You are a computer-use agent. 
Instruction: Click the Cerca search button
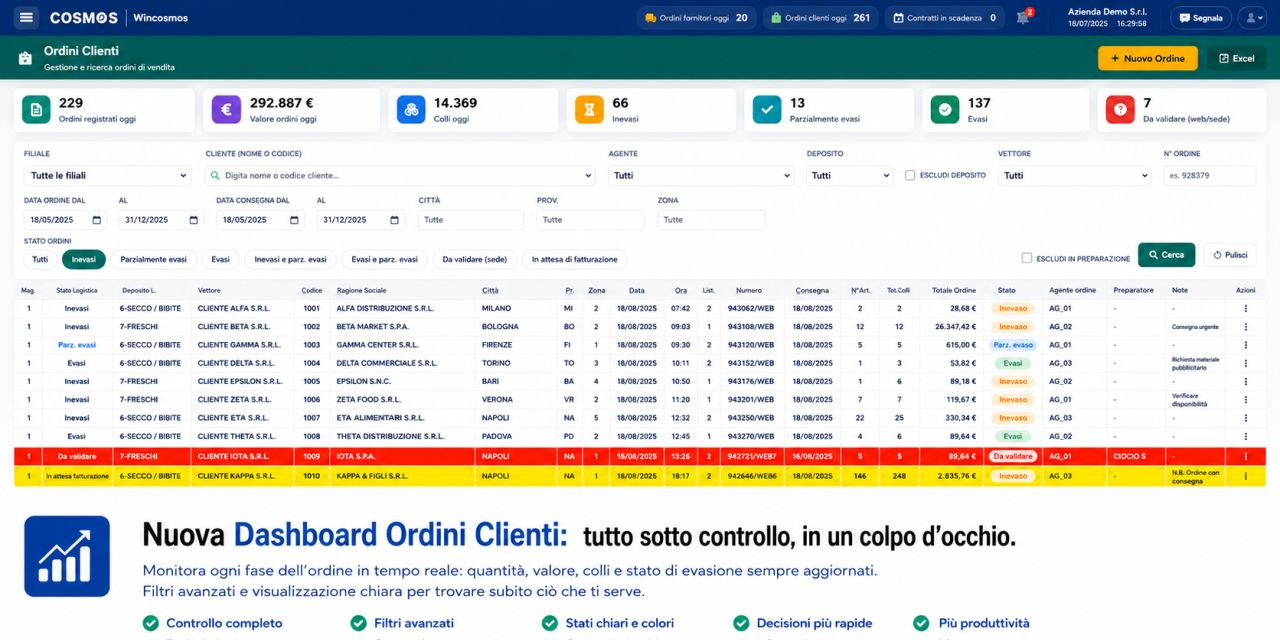pos(1166,255)
